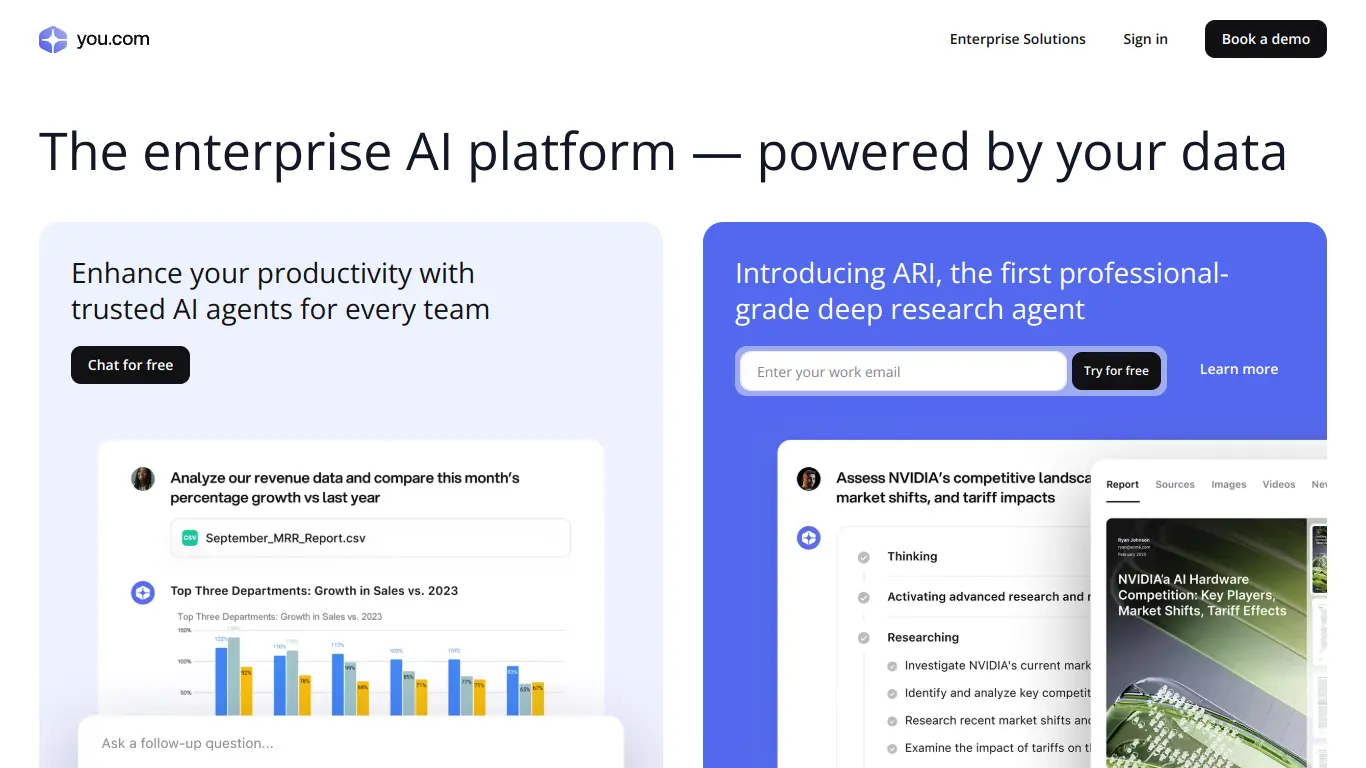
Task: Click 'Enhance your productivity' heading text
Action: tap(280, 291)
